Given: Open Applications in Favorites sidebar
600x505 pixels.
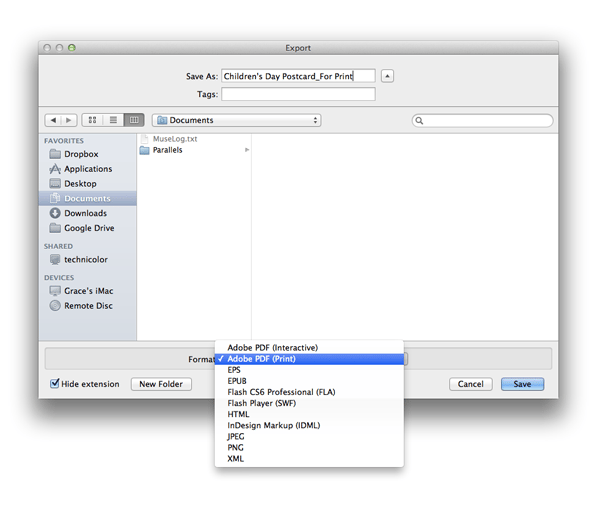Looking at the screenshot, I should [x=87, y=169].
